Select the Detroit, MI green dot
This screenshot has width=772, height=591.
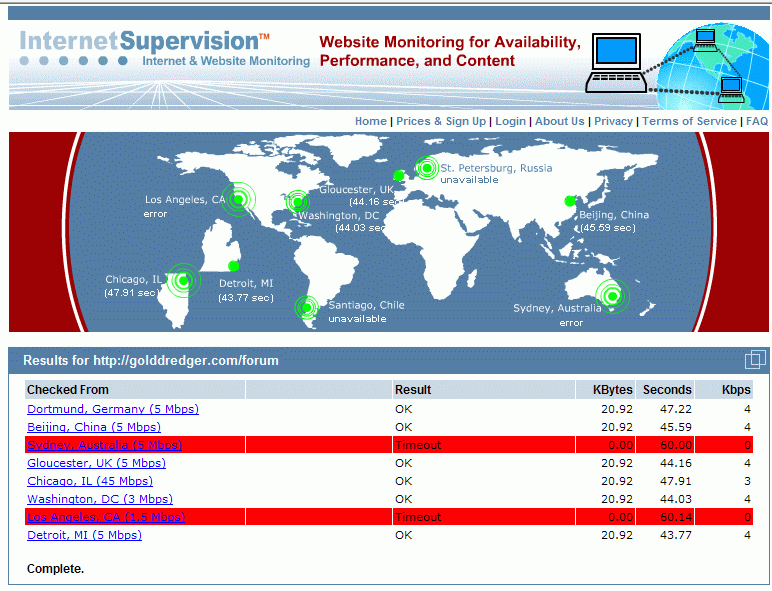[233, 266]
